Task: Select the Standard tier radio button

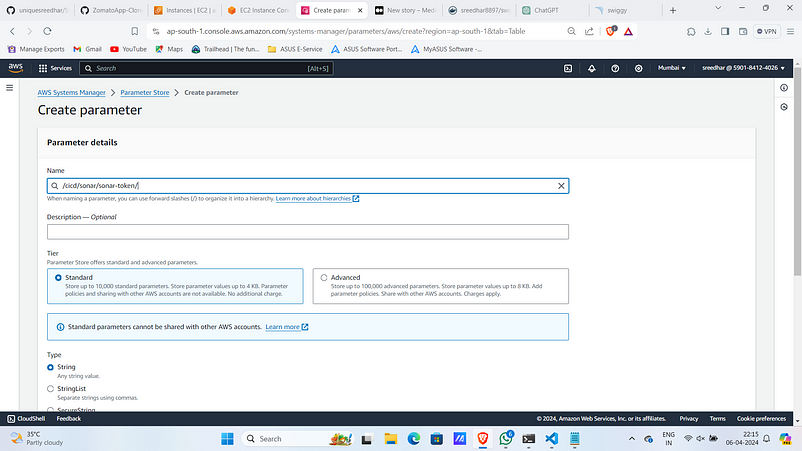Action: [58, 278]
